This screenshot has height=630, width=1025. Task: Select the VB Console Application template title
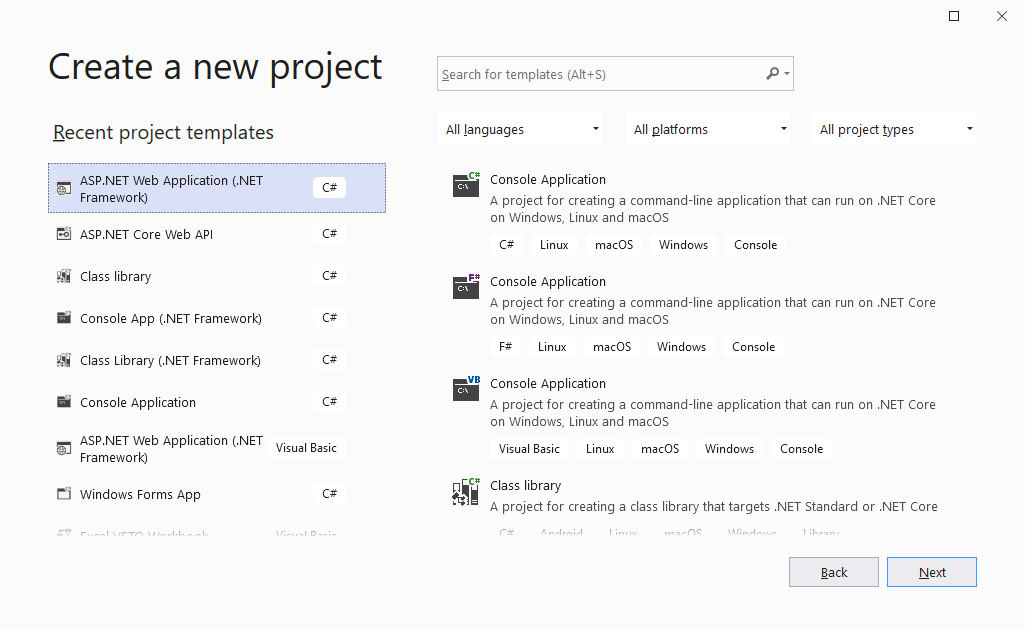548,384
